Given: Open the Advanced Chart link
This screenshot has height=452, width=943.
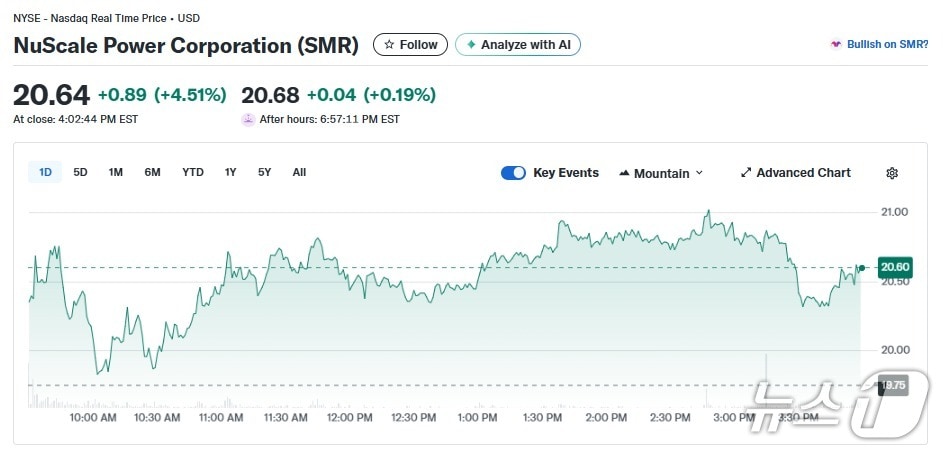Looking at the screenshot, I should (x=803, y=173).
